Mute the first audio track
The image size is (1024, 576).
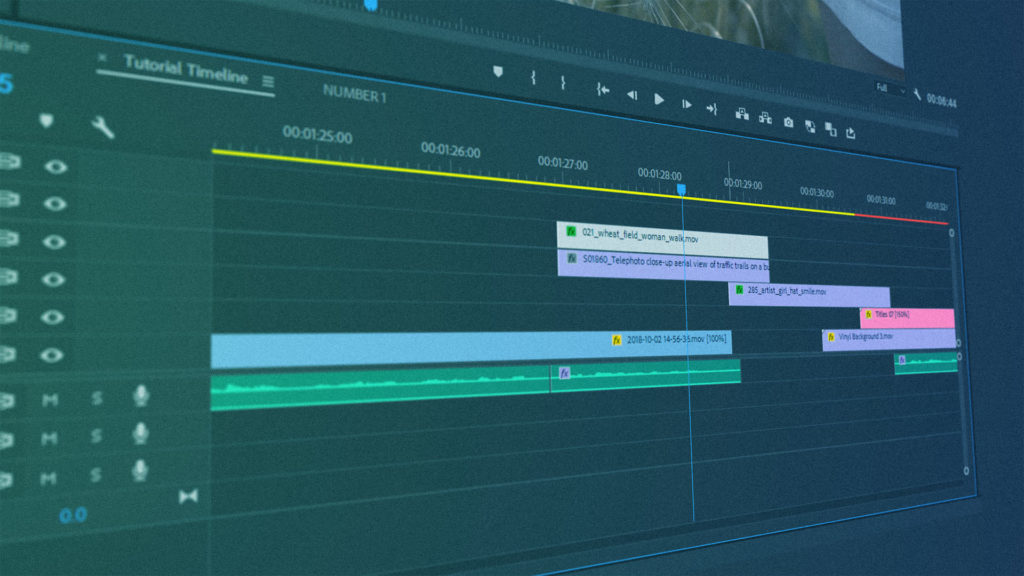49,399
